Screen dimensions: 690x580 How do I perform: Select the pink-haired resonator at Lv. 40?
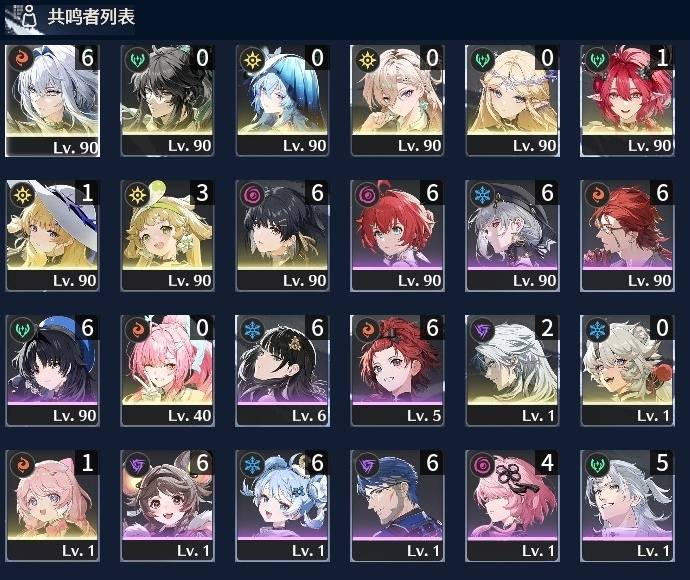[x=168, y=371]
